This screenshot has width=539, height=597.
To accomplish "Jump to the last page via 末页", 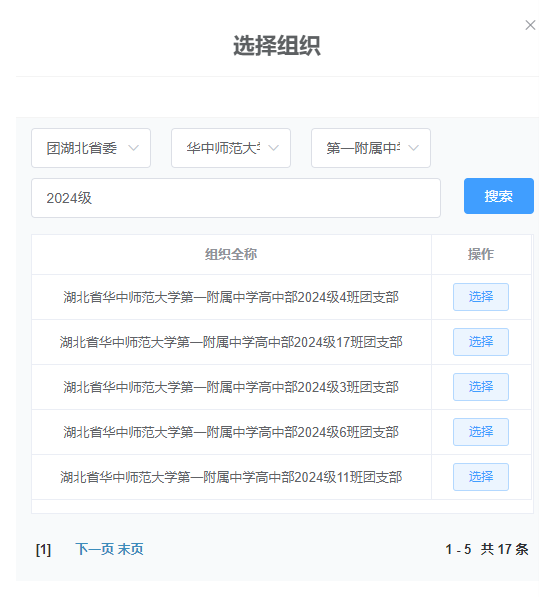I will [x=131, y=549].
